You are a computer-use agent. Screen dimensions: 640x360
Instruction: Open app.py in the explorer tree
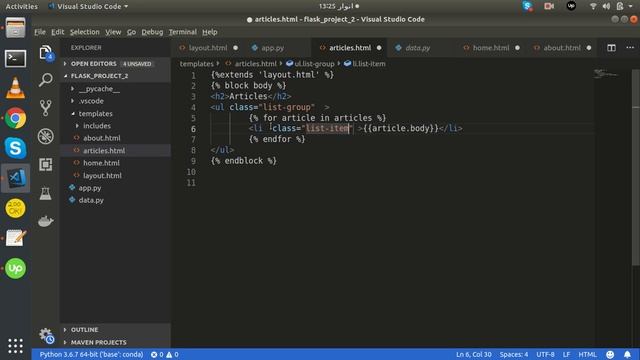[115, 188]
